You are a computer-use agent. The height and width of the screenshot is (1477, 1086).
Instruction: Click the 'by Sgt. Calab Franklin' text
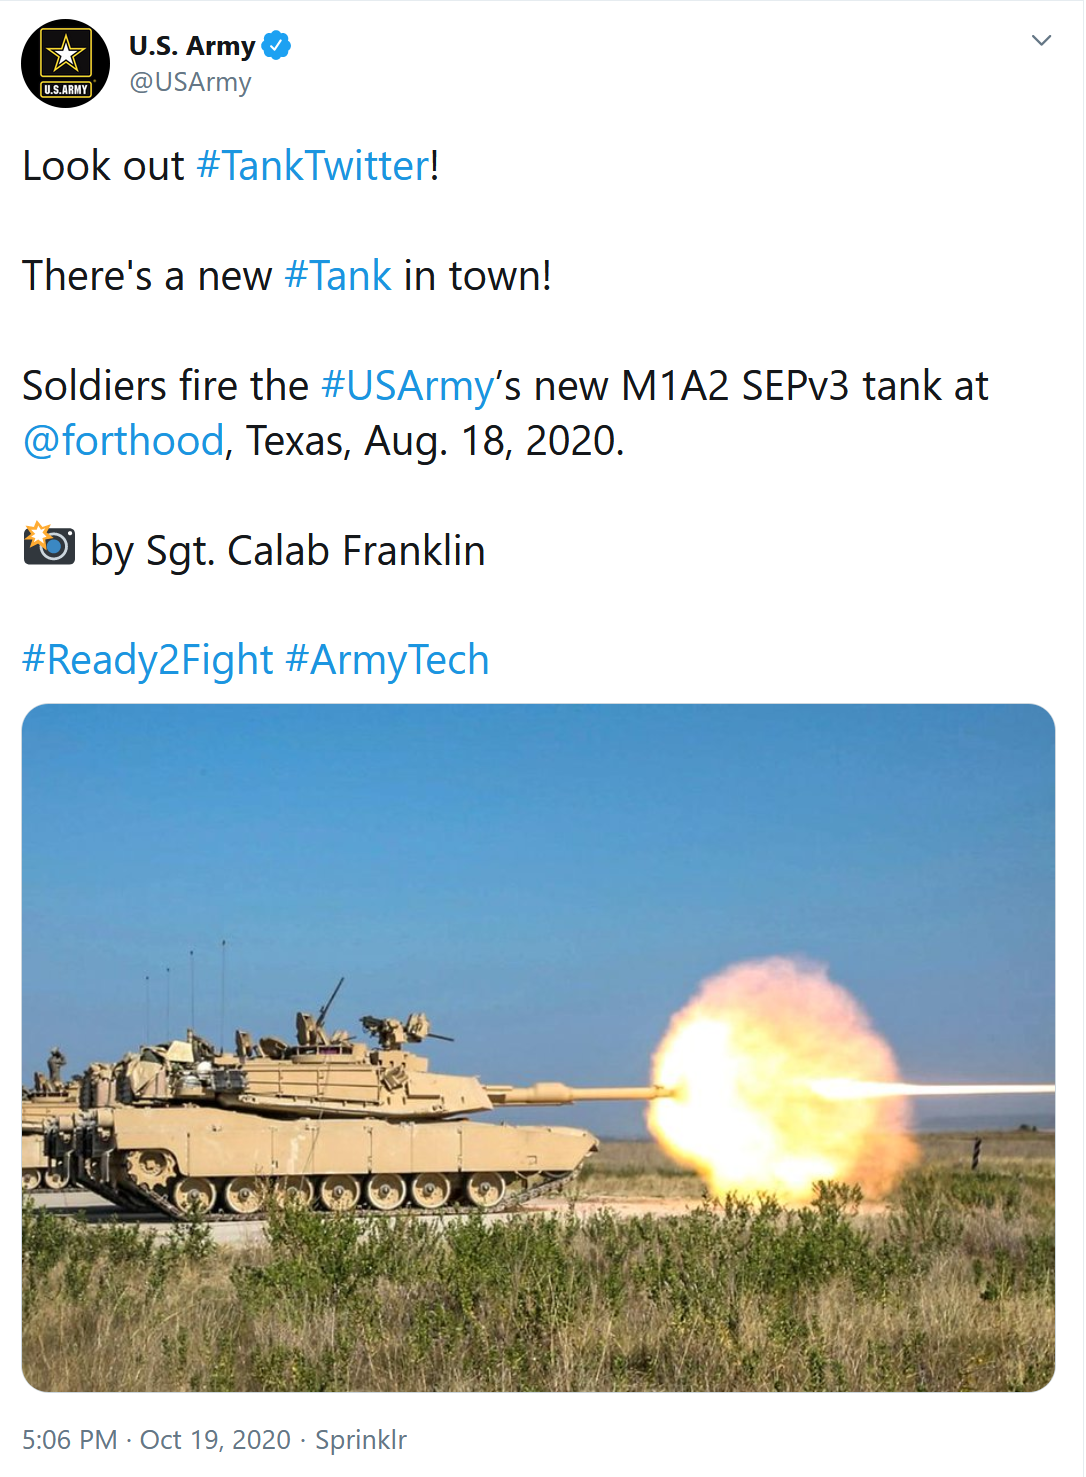click(x=288, y=551)
